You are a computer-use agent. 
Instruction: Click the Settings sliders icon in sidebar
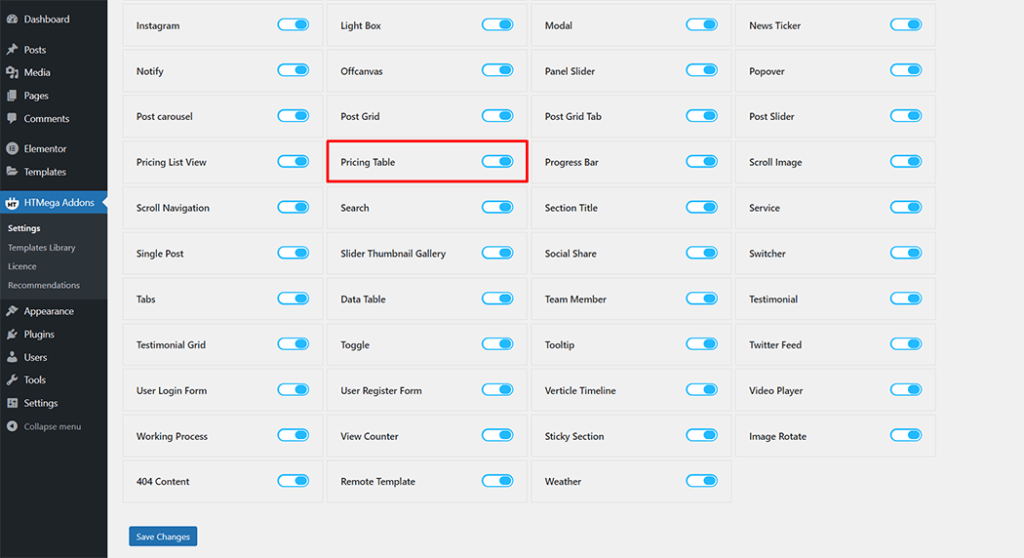[12, 403]
